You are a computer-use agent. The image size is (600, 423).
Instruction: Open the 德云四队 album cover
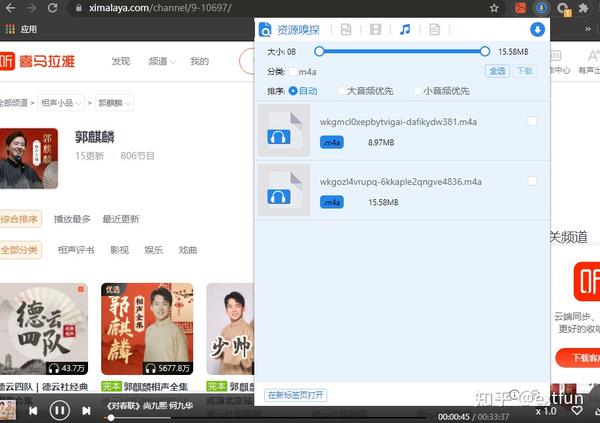pos(44,329)
